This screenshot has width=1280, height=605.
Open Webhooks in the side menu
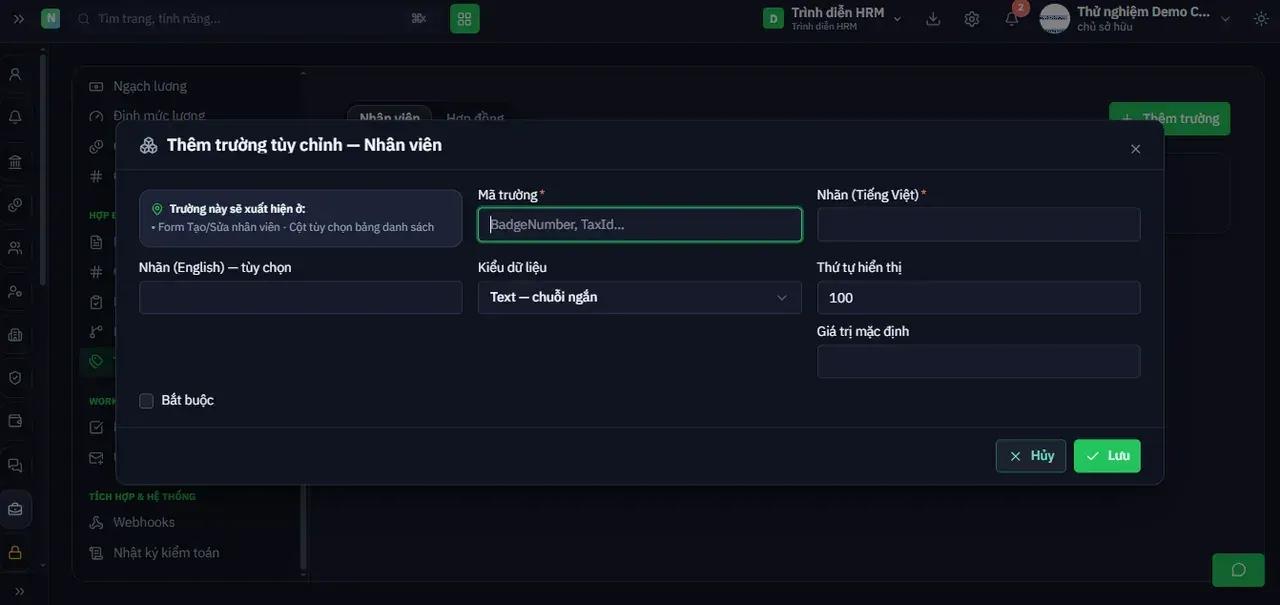point(144,522)
